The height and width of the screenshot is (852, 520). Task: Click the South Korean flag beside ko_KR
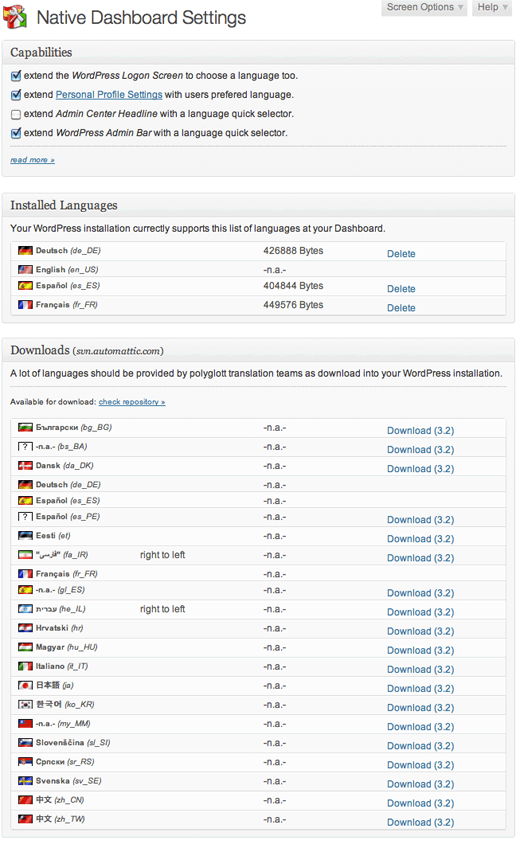[25, 705]
